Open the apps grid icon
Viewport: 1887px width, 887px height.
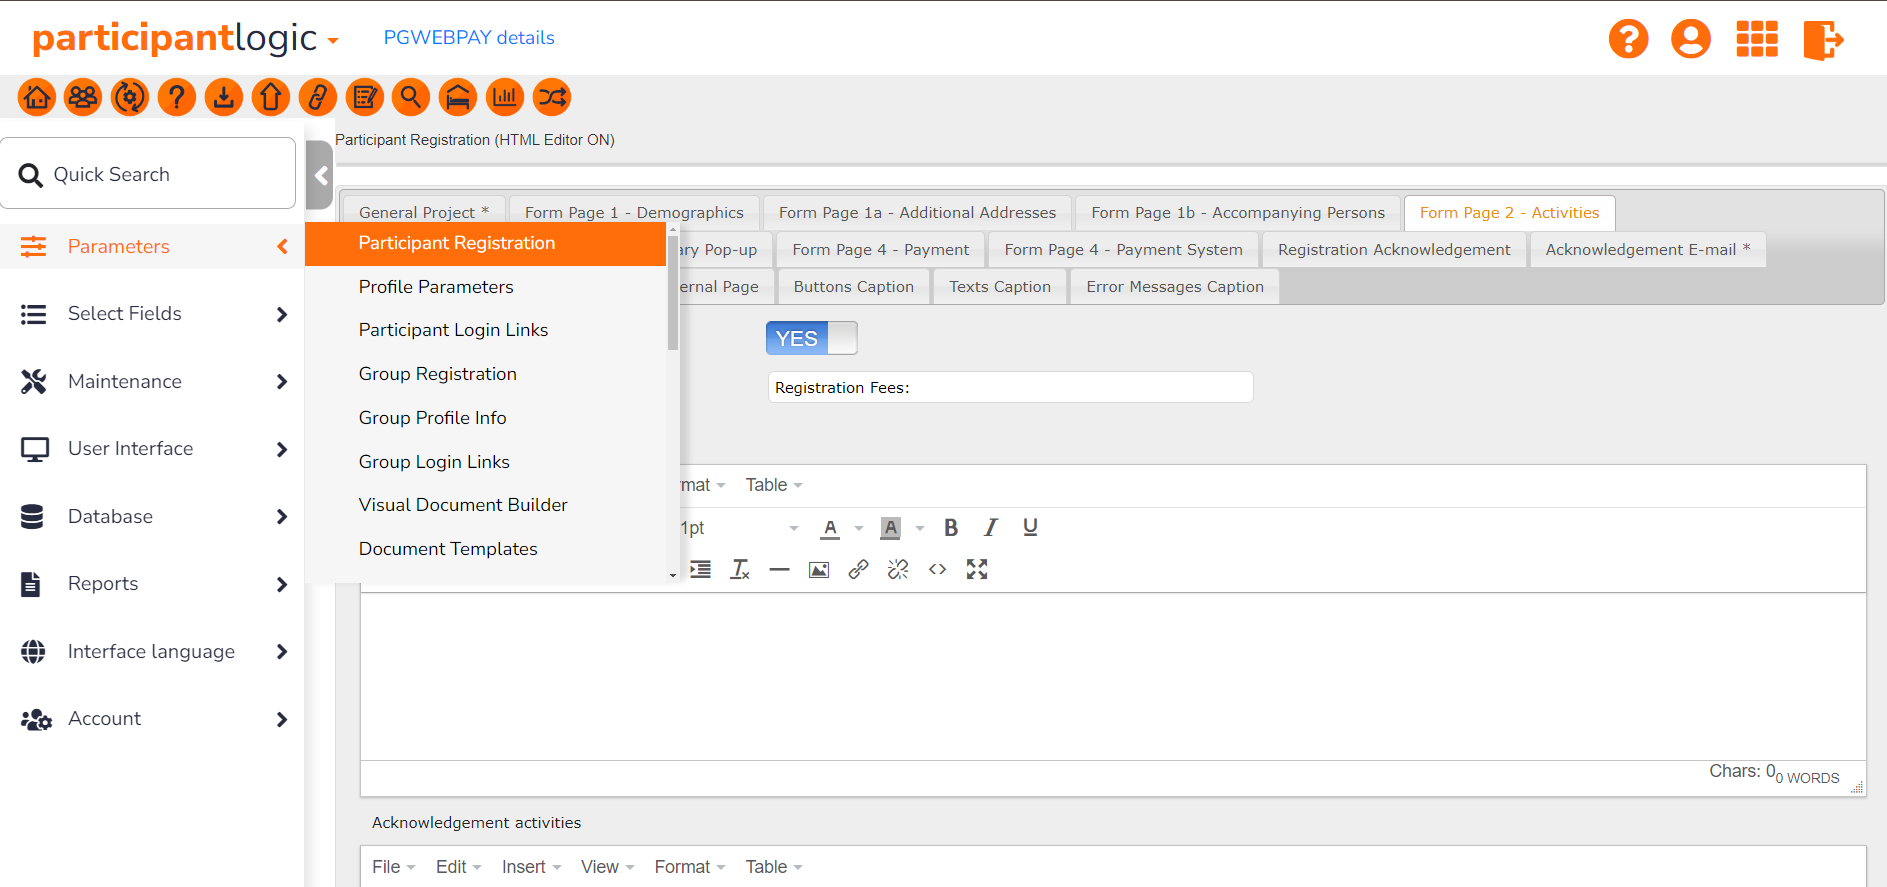coord(1756,40)
